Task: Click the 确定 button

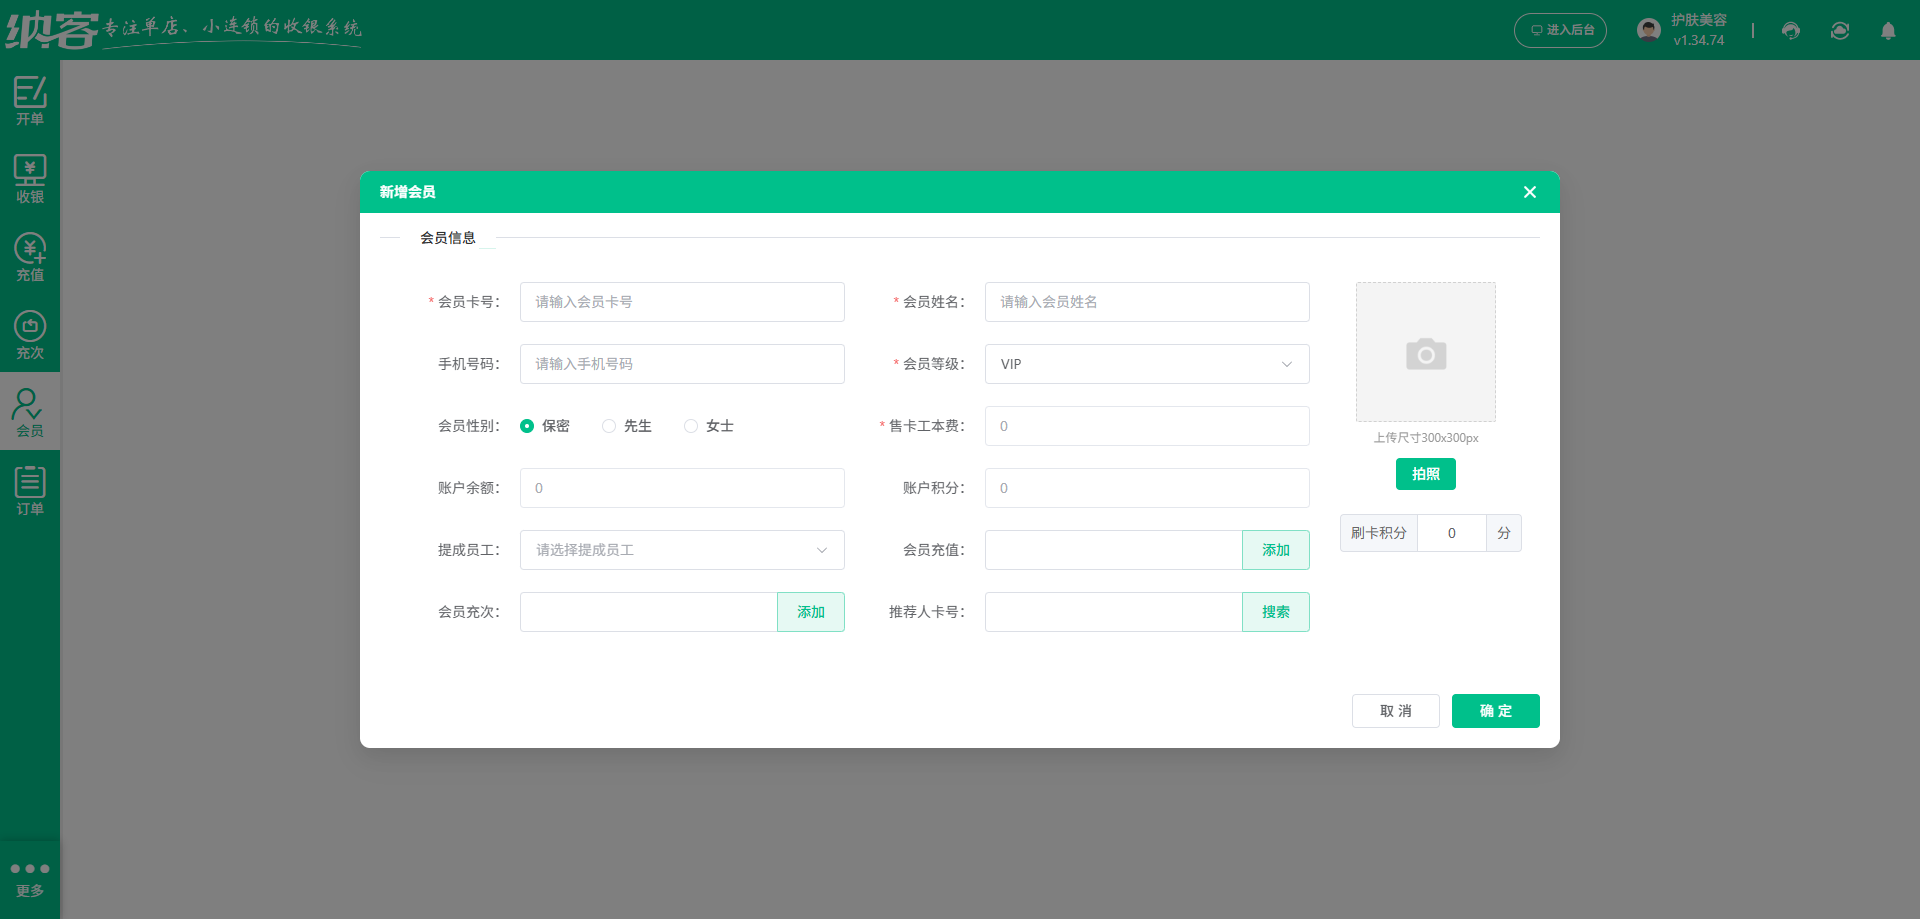Action: (x=1496, y=711)
